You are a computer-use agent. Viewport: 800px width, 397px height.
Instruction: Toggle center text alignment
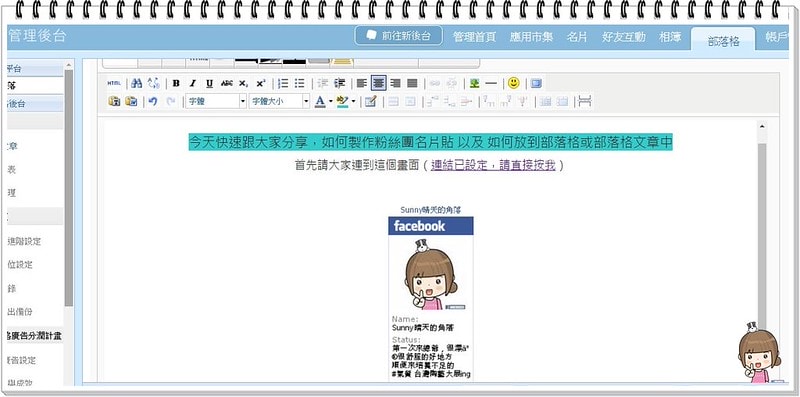[x=379, y=83]
